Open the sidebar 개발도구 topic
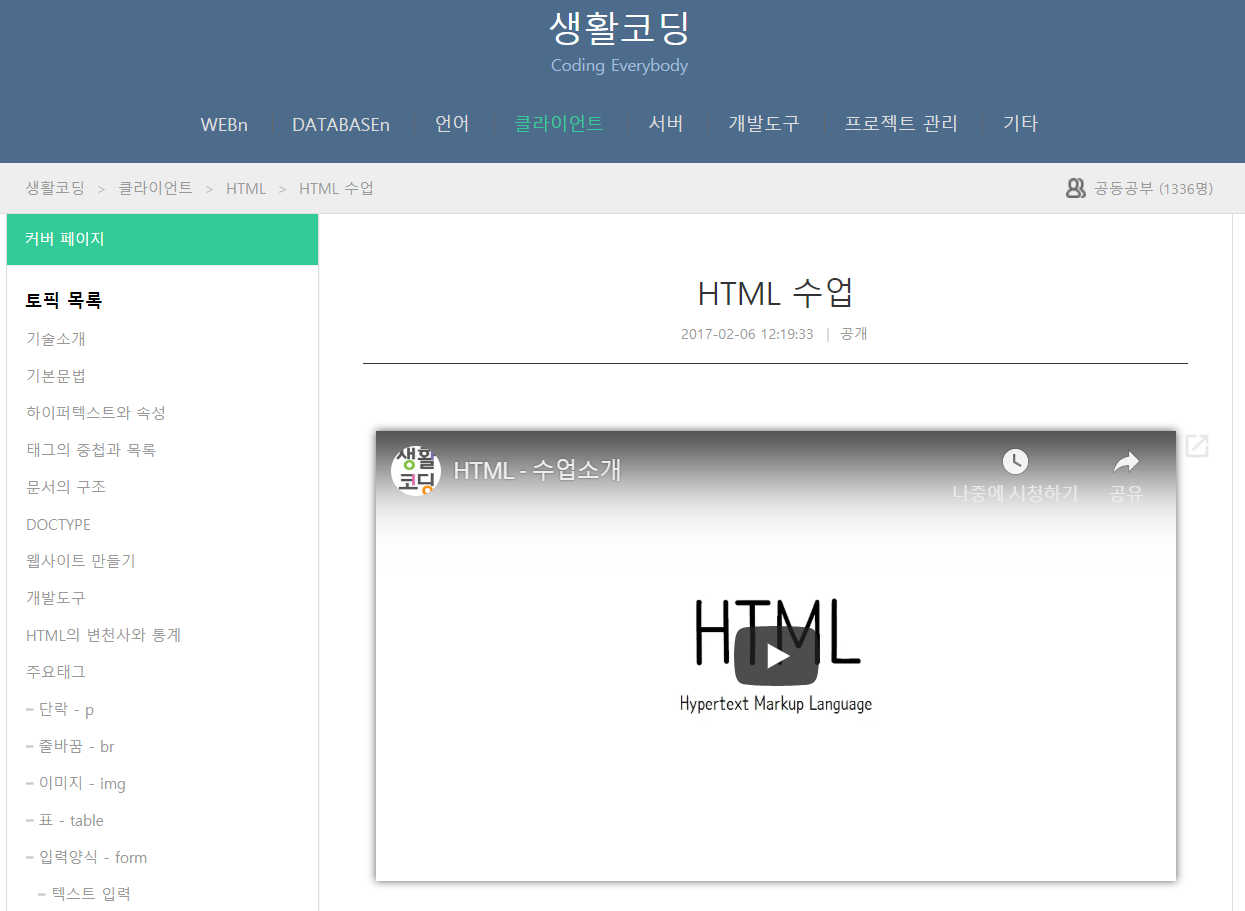Image resolution: width=1245 pixels, height=911 pixels. pos(56,598)
